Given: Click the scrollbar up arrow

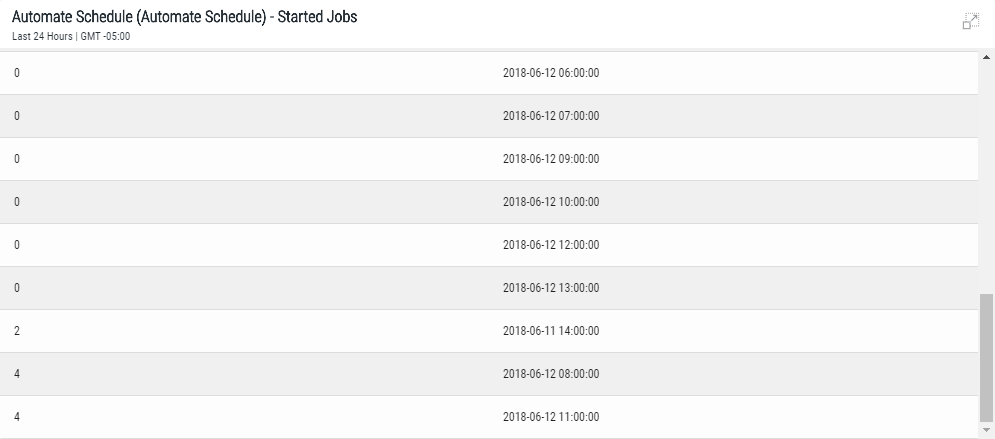Looking at the screenshot, I should (987, 59).
